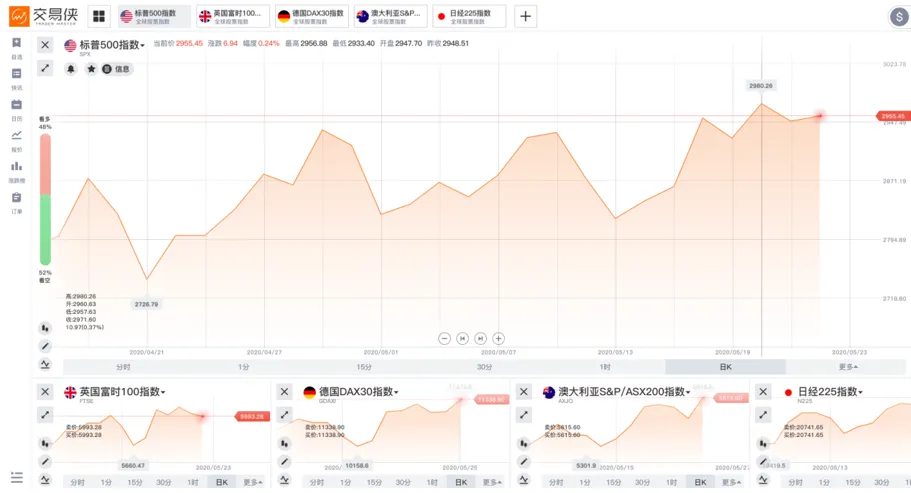Image resolution: width=911 pixels, height=493 pixels.
Task: Select 日K timeframe on main chart
Action: tap(726, 367)
